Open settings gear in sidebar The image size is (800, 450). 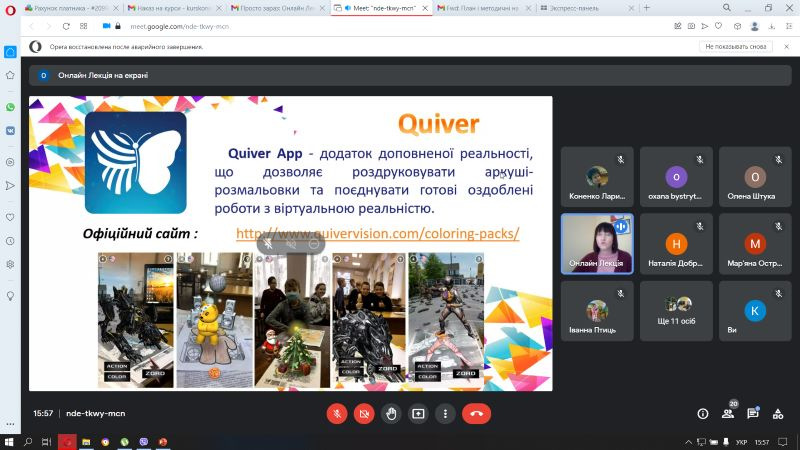(10, 264)
